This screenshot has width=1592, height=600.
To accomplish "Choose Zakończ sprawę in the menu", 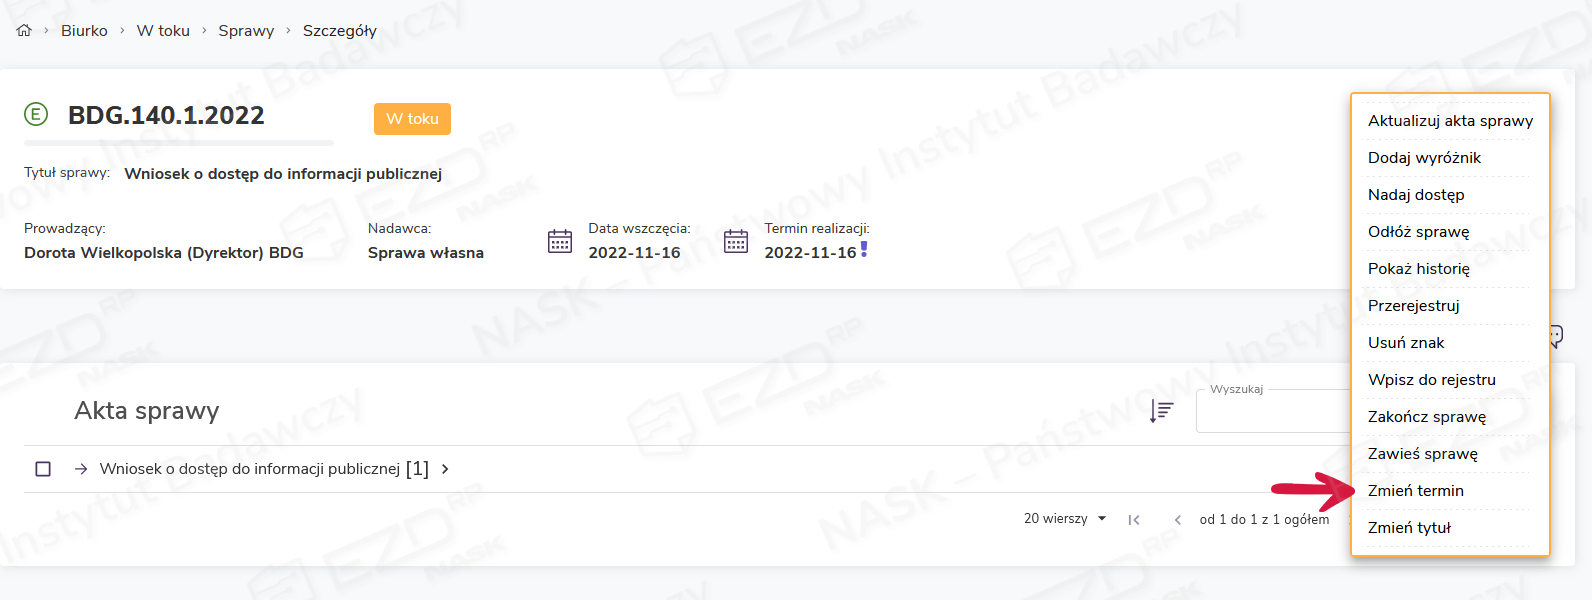I will point(1426,417).
